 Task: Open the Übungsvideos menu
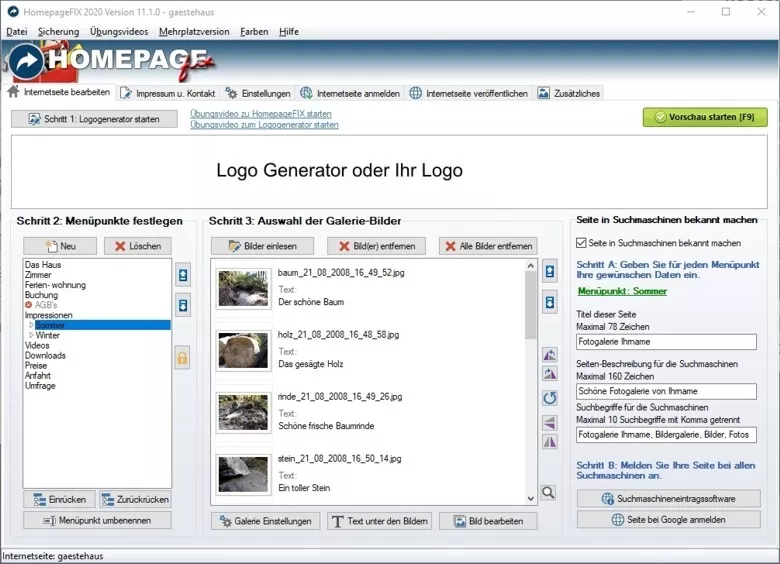(119, 31)
